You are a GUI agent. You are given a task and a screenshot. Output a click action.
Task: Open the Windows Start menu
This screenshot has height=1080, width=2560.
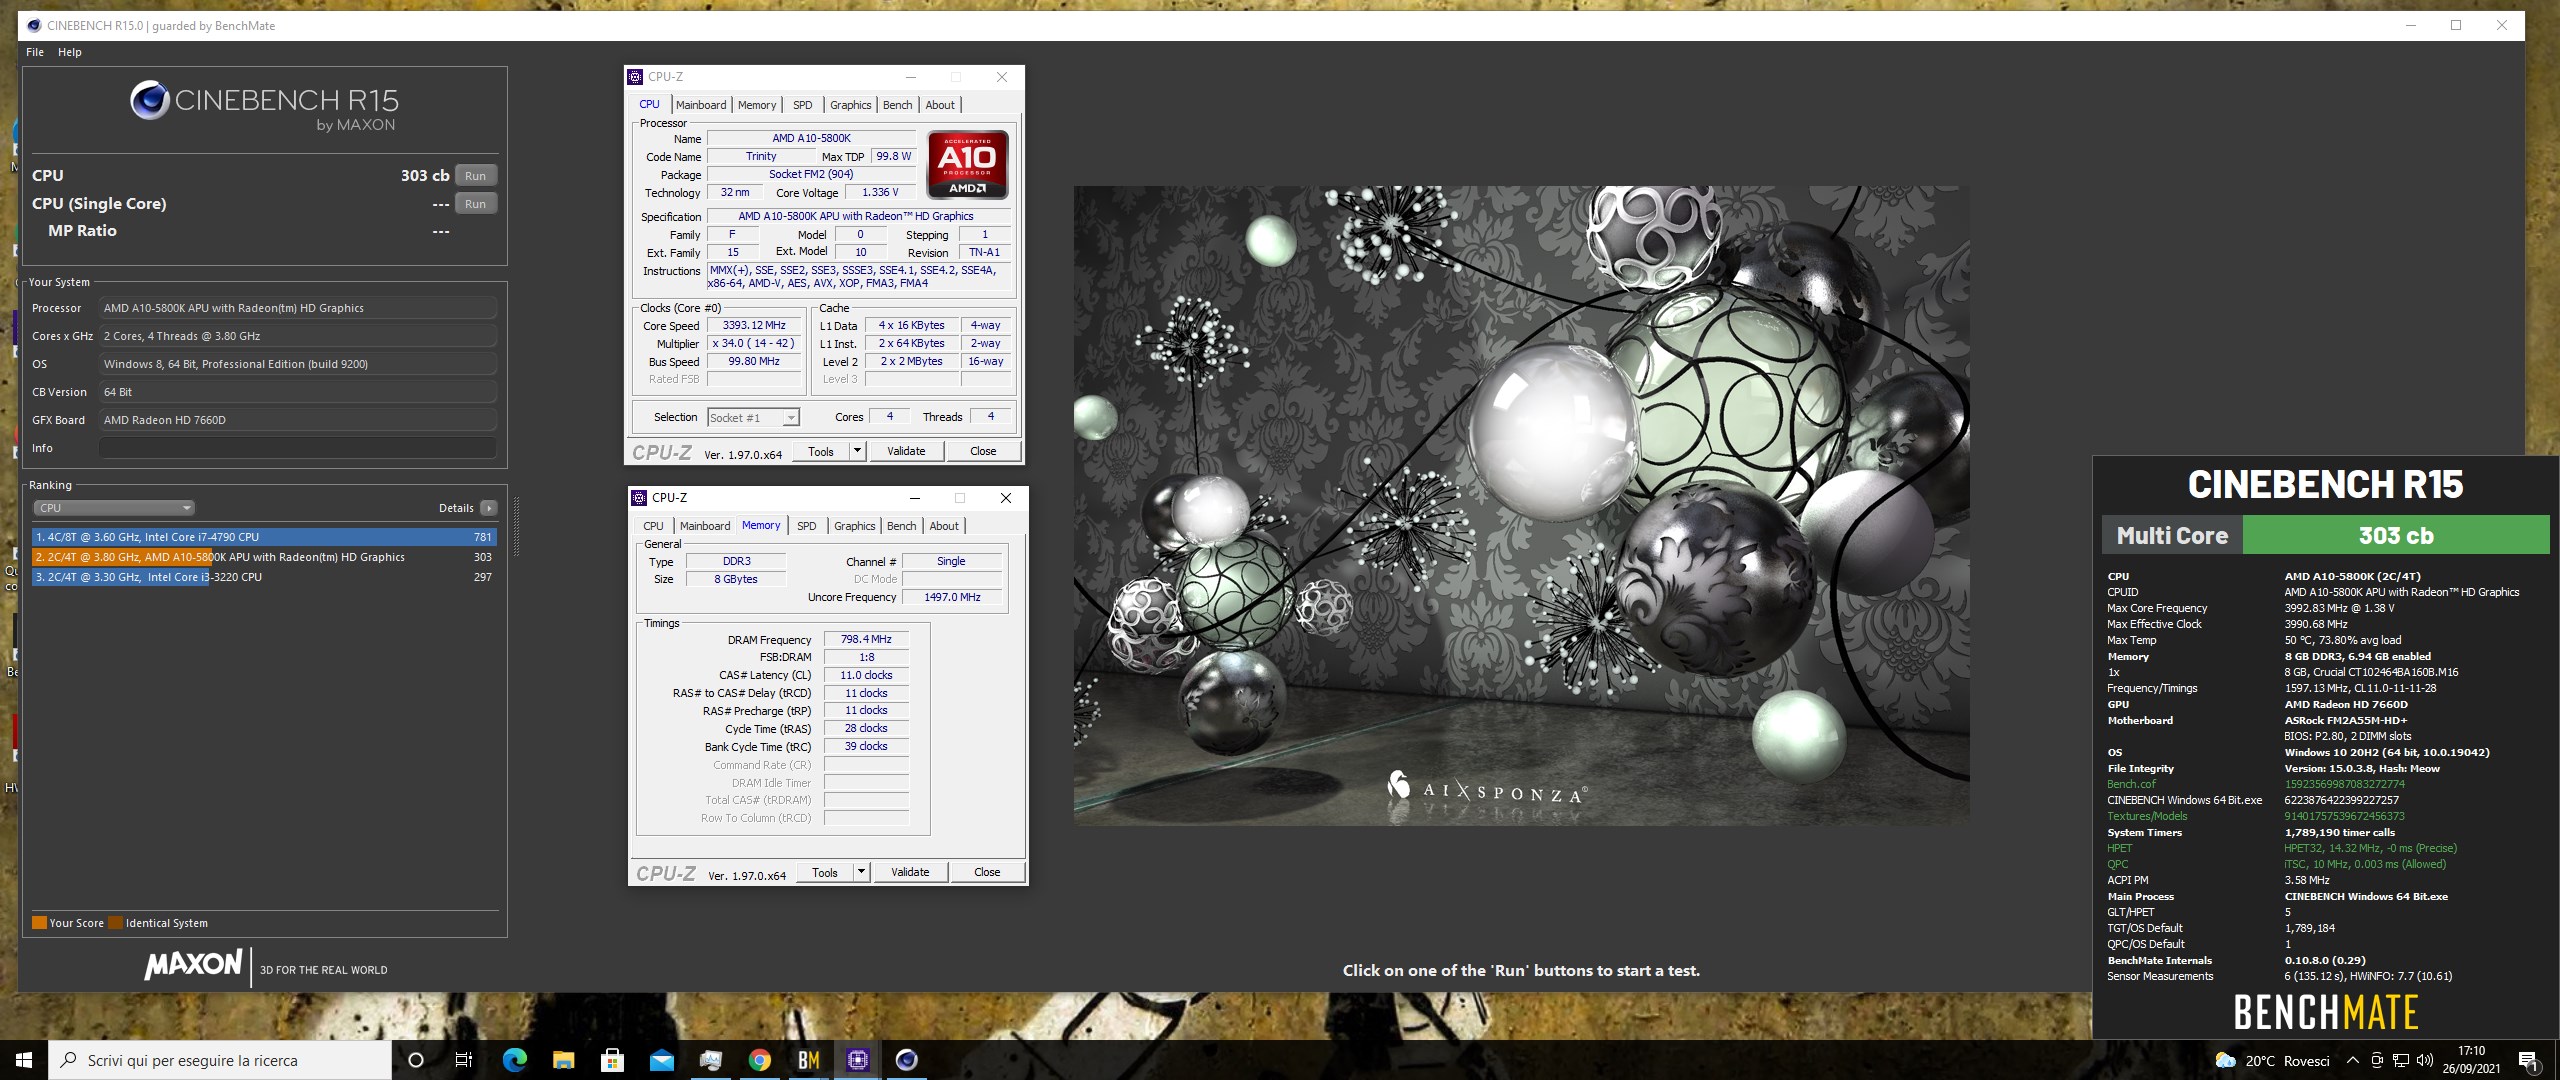[x=24, y=1060]
